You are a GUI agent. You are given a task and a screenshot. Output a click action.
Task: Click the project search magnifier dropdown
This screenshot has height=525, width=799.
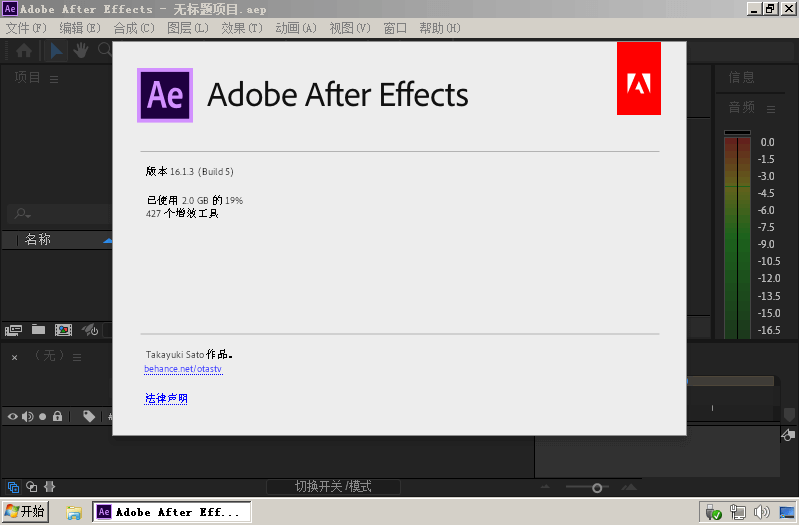tap(22, 214)
